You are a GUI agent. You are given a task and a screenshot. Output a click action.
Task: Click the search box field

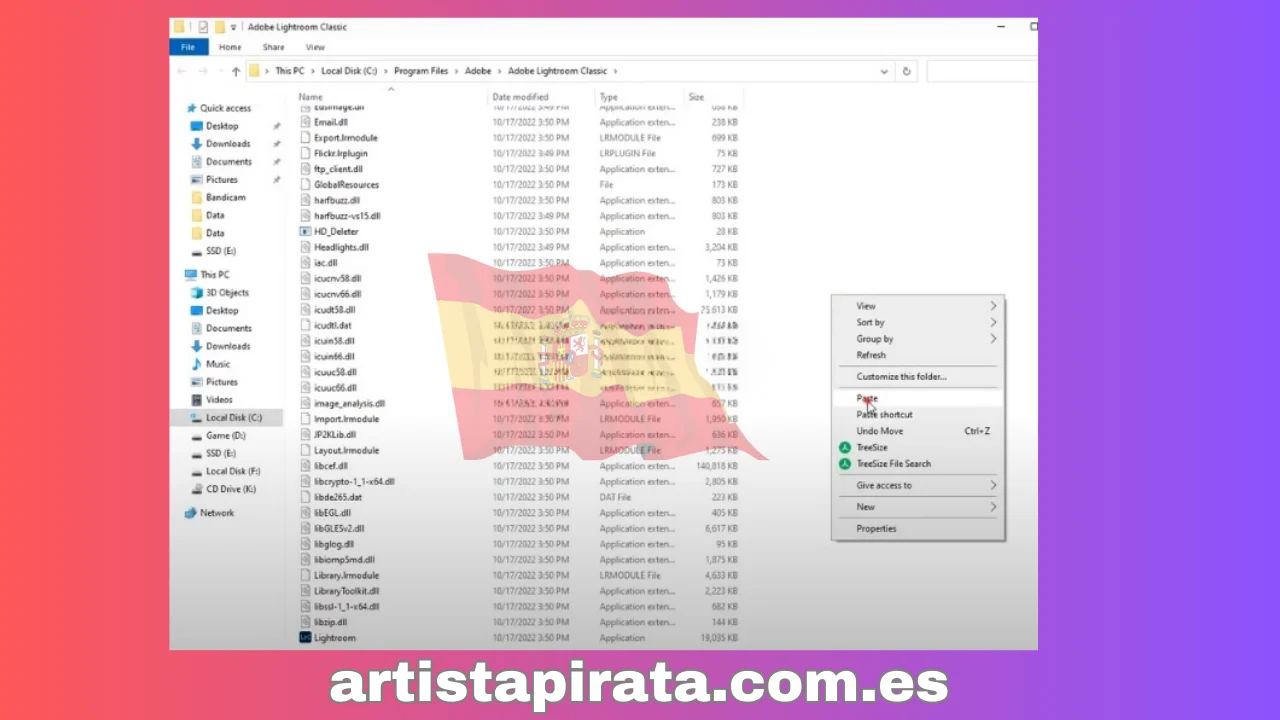point(982,71)
